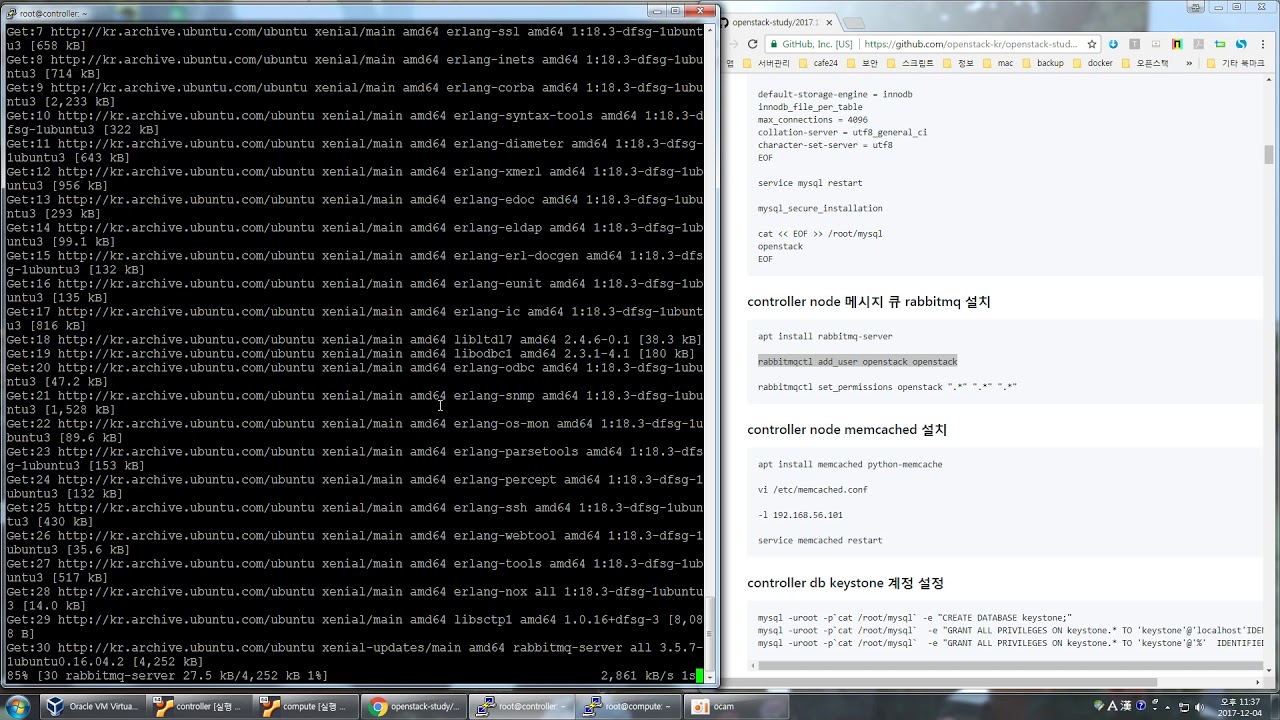The height and width of the screenshot is (720, 1280).
Task: Click the gray T extension icon
Action: point(1135,44)
